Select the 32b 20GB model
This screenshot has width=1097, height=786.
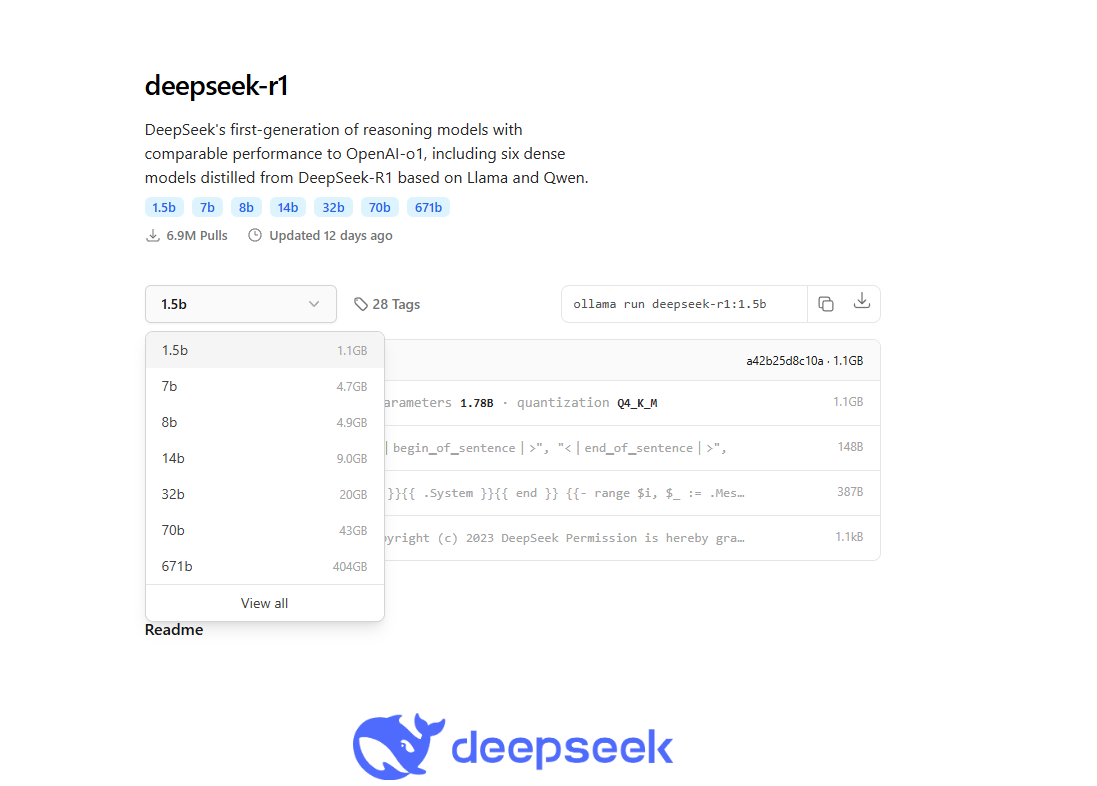pos(264,494)
